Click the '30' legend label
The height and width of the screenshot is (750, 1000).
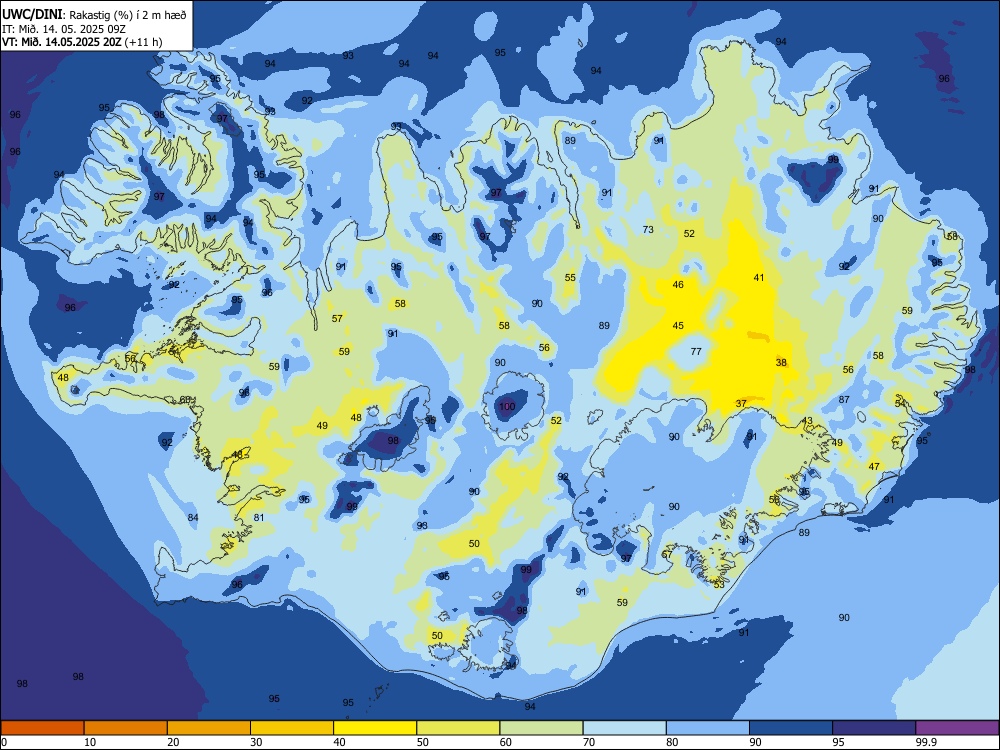point(256,742)
